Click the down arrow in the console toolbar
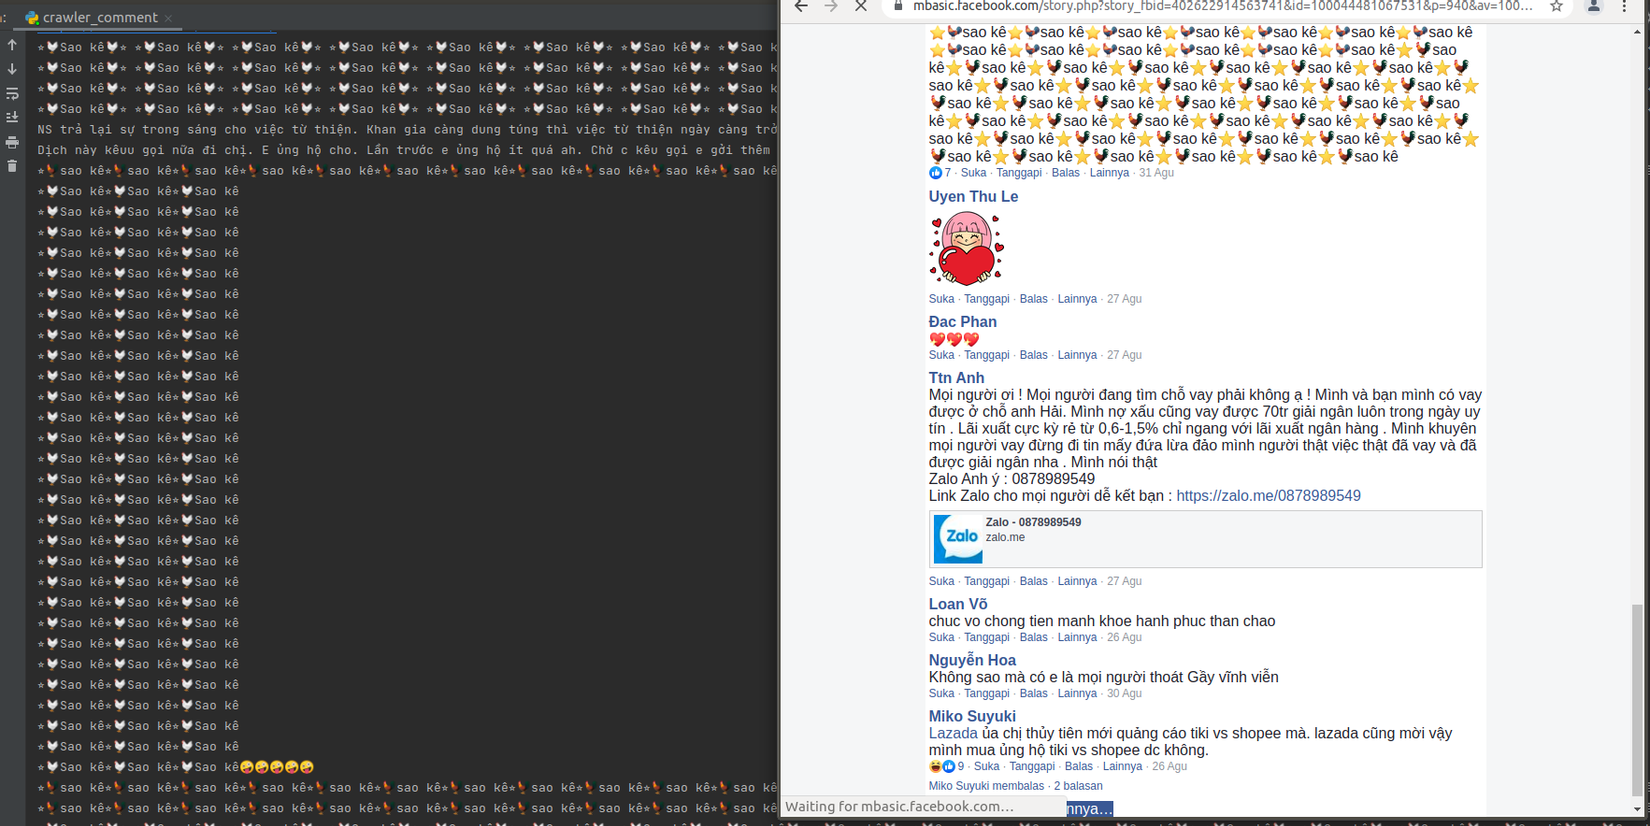1650x826 pixels. [12, 69]
